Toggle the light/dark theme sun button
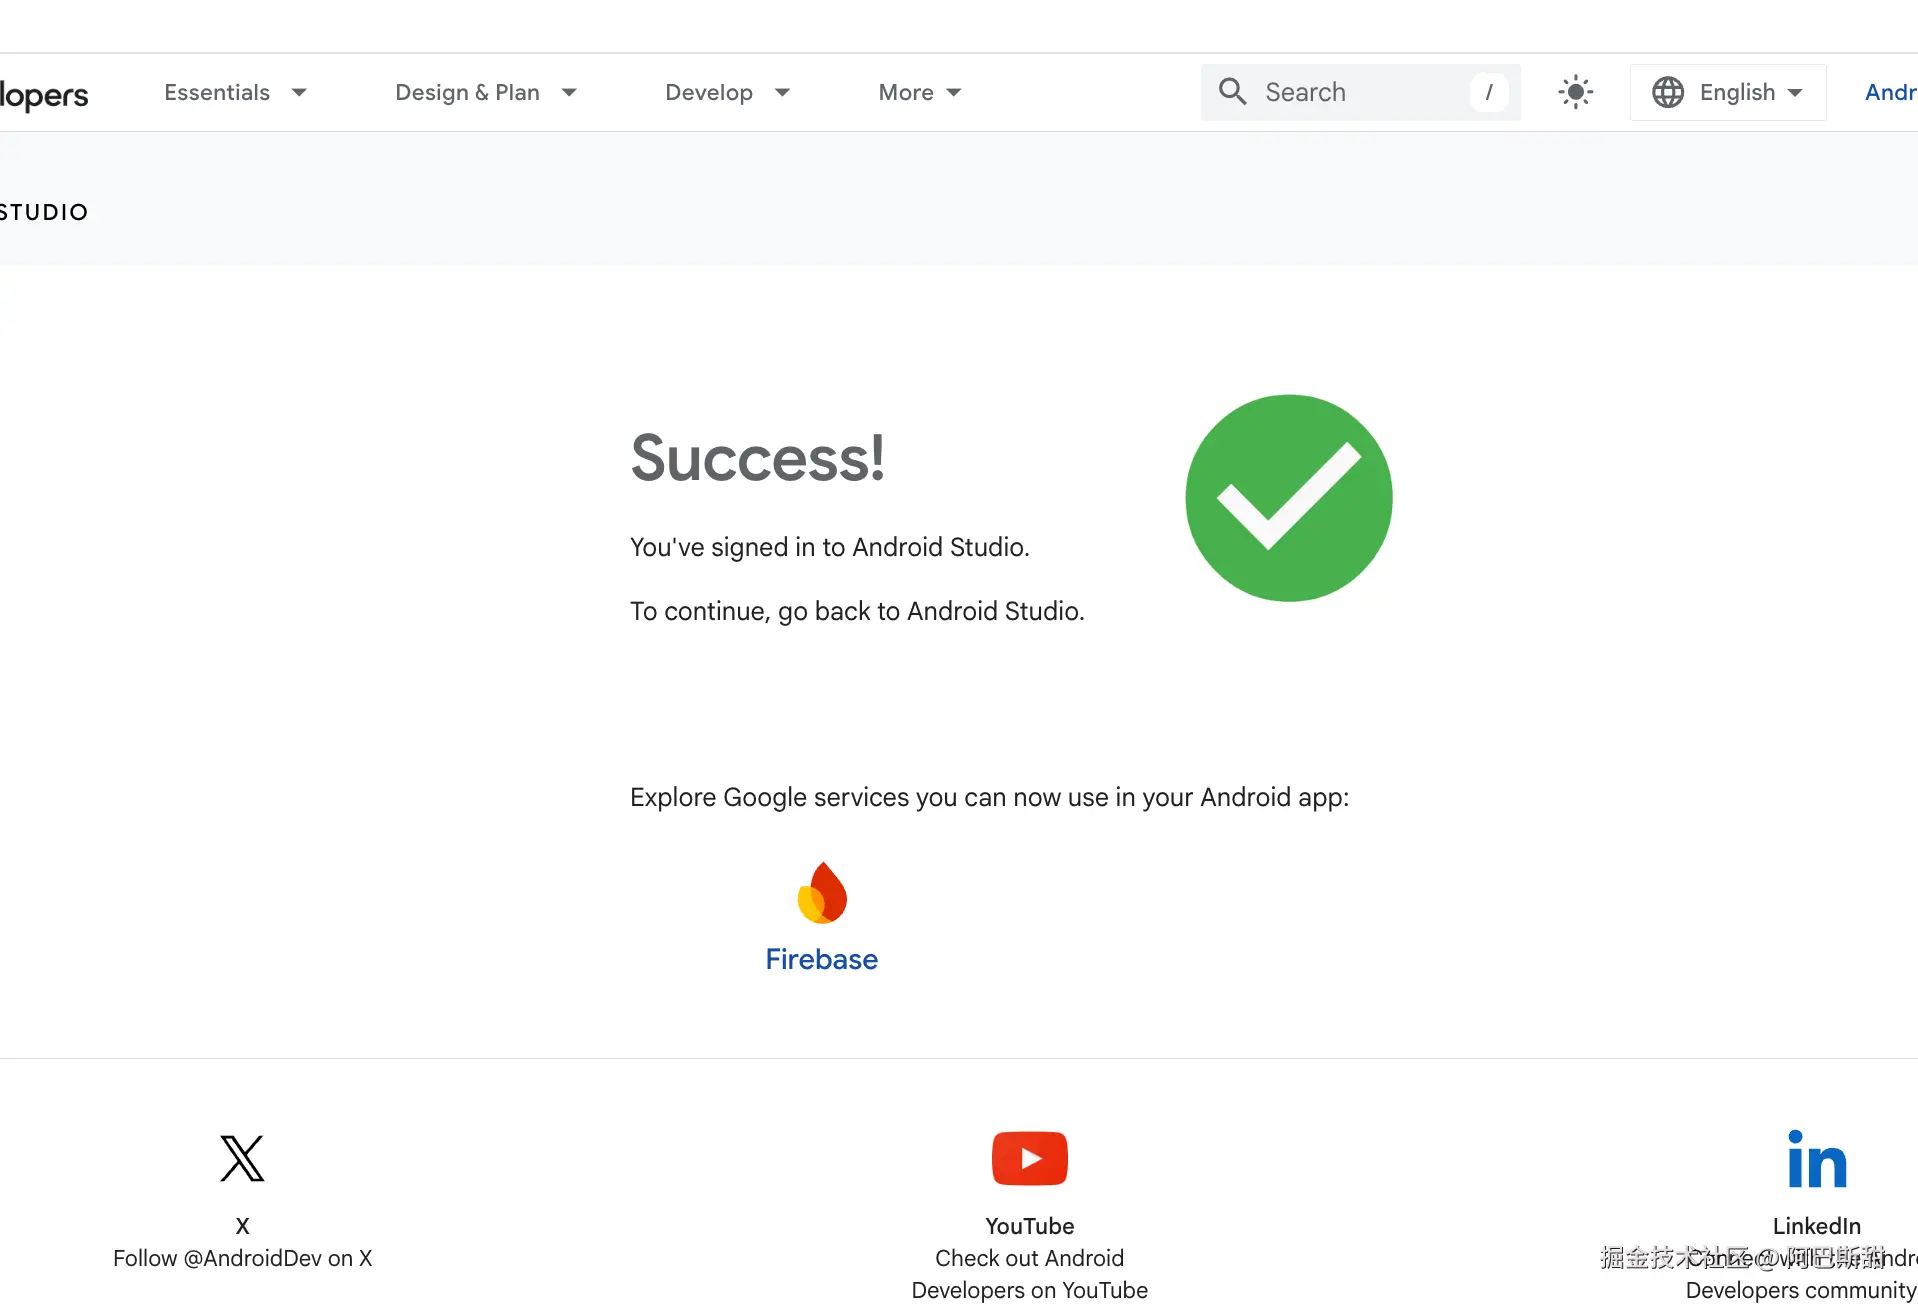 [x=1575, y=92]
